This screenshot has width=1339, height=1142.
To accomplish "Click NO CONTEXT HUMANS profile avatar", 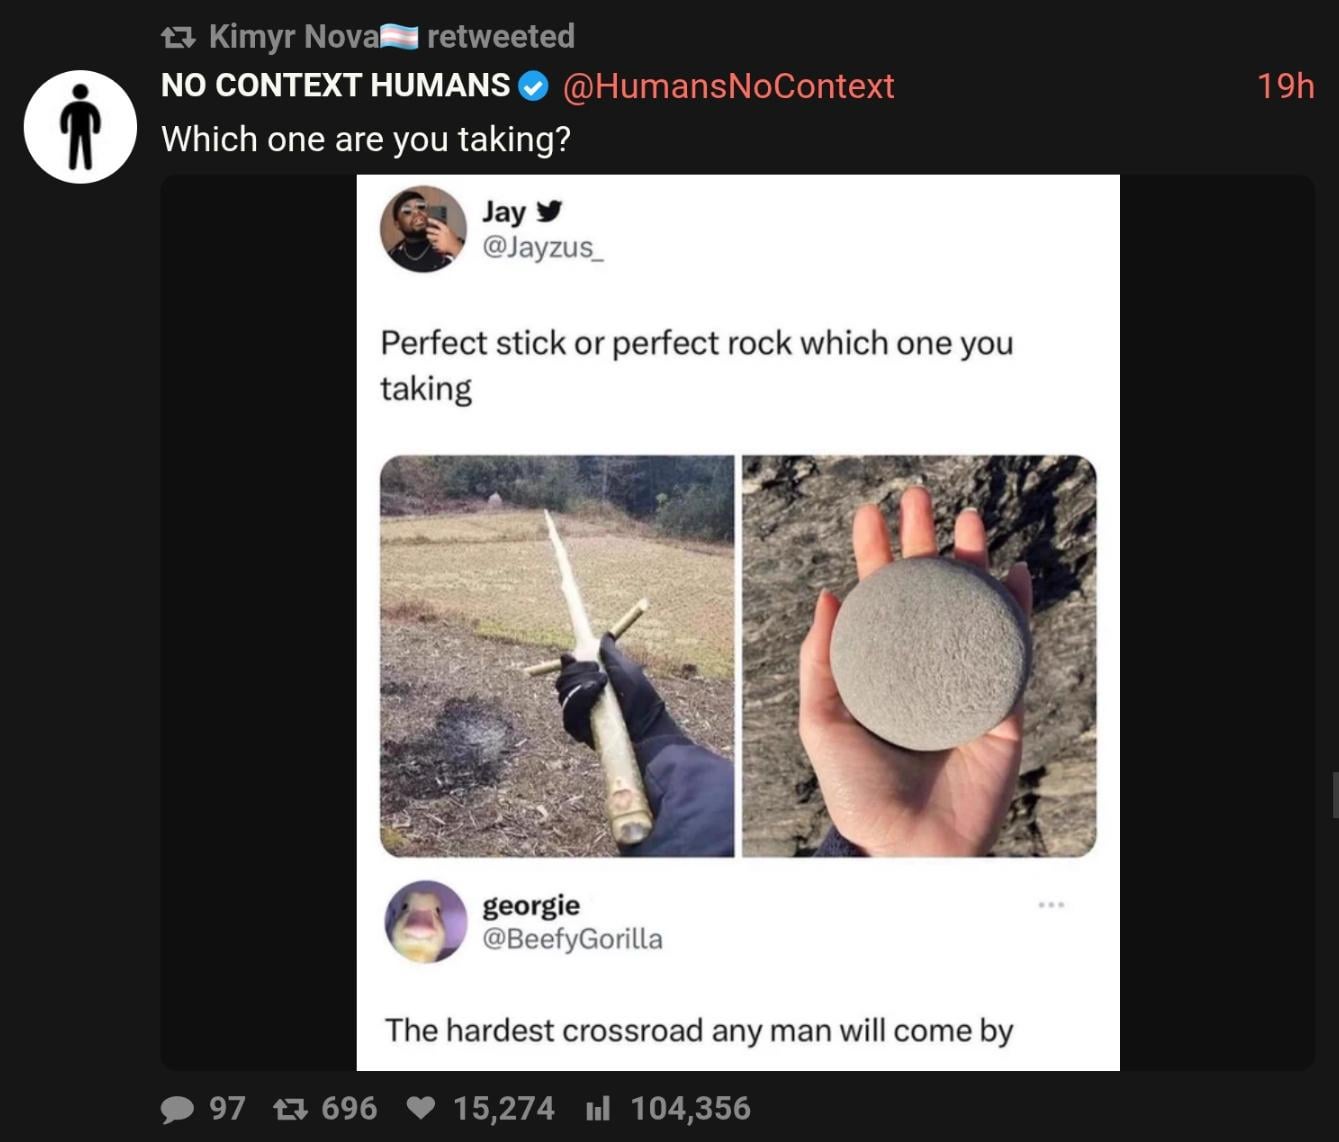I will tap(80, 126).
